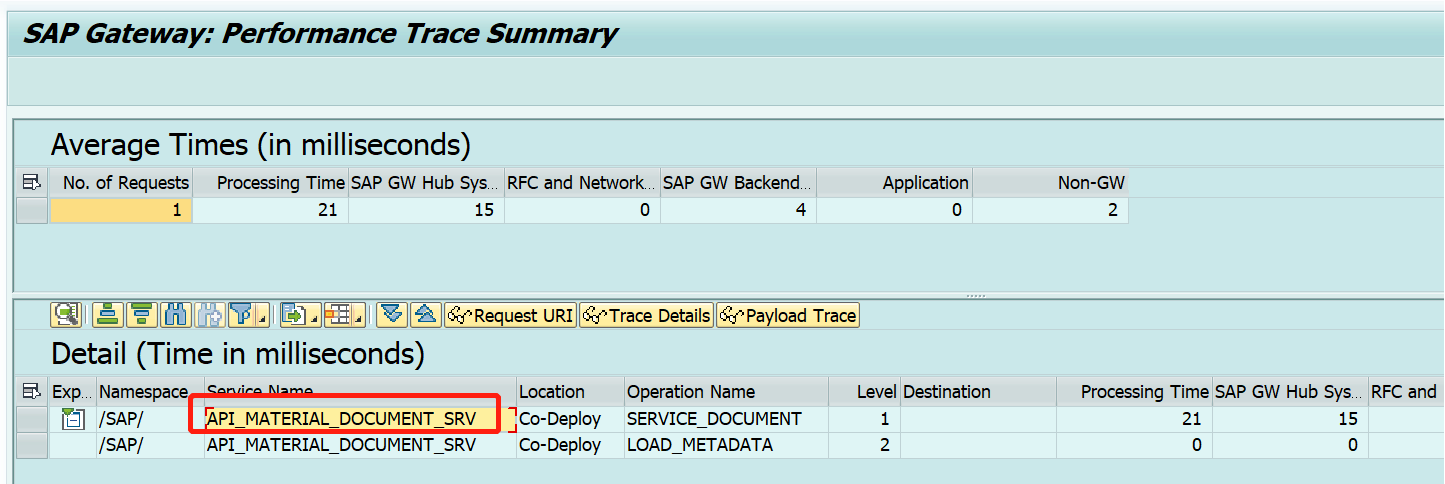Screen dimensions: 1445x484
Task: Select the LOAD_METADATA row using its row selector
Action: click(x=32, y=445)
